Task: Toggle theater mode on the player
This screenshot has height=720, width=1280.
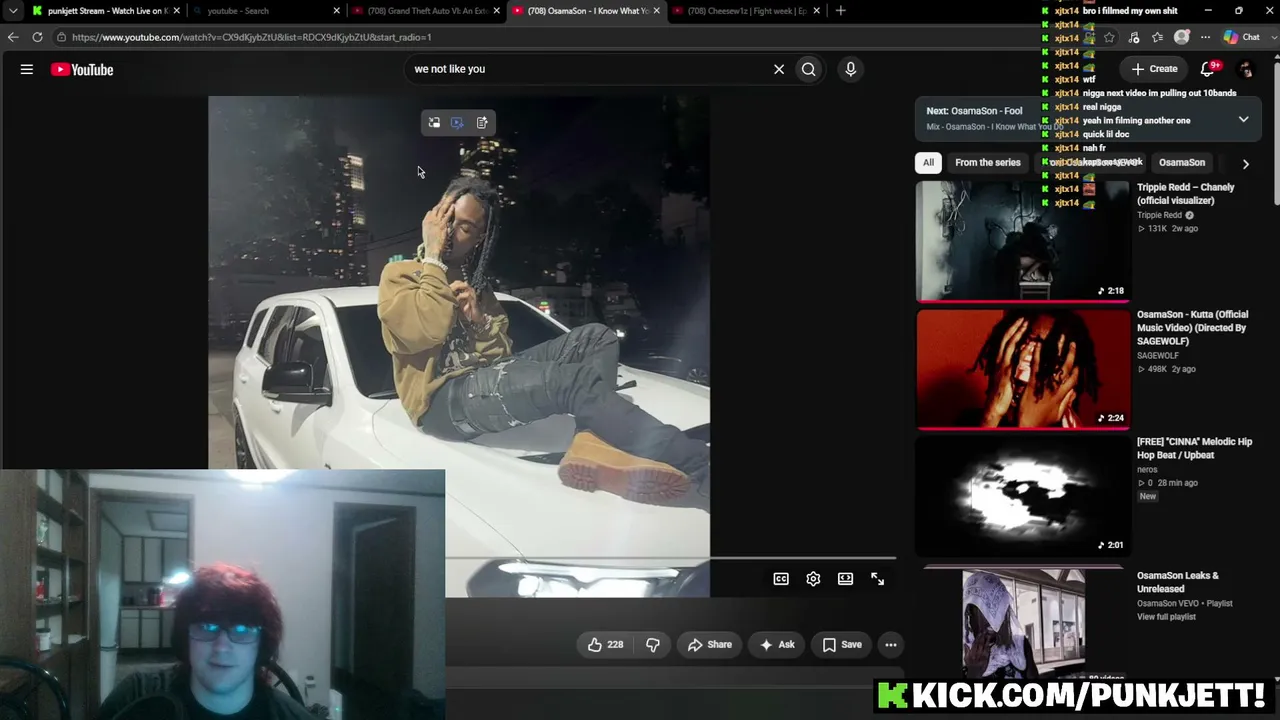Action: coord(845,579)
